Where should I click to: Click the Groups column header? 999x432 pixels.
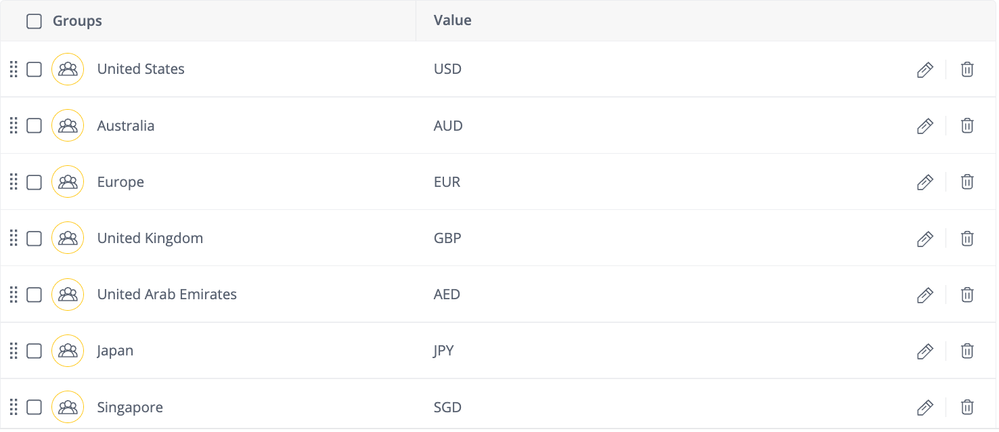click(x=77, y=21)
